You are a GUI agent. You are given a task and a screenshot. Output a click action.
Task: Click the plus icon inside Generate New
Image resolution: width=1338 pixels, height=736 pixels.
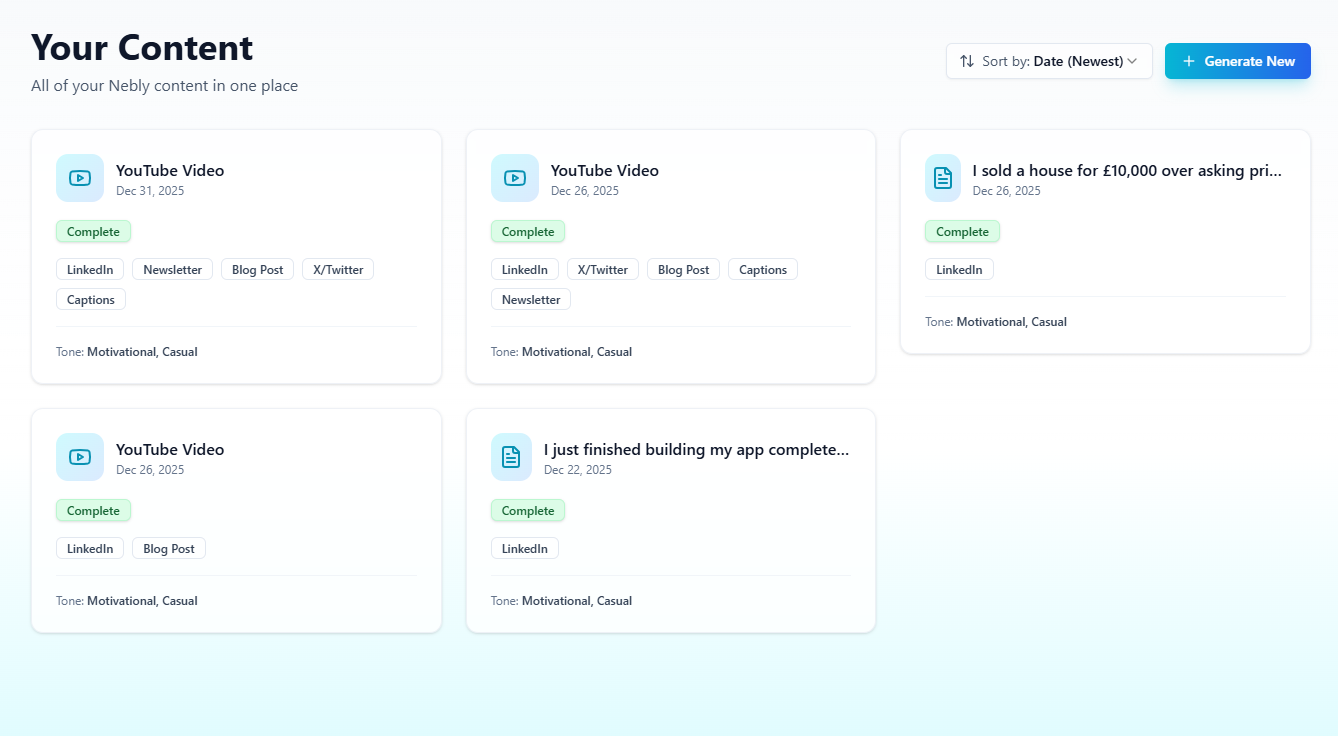[x=1188, y=61]
